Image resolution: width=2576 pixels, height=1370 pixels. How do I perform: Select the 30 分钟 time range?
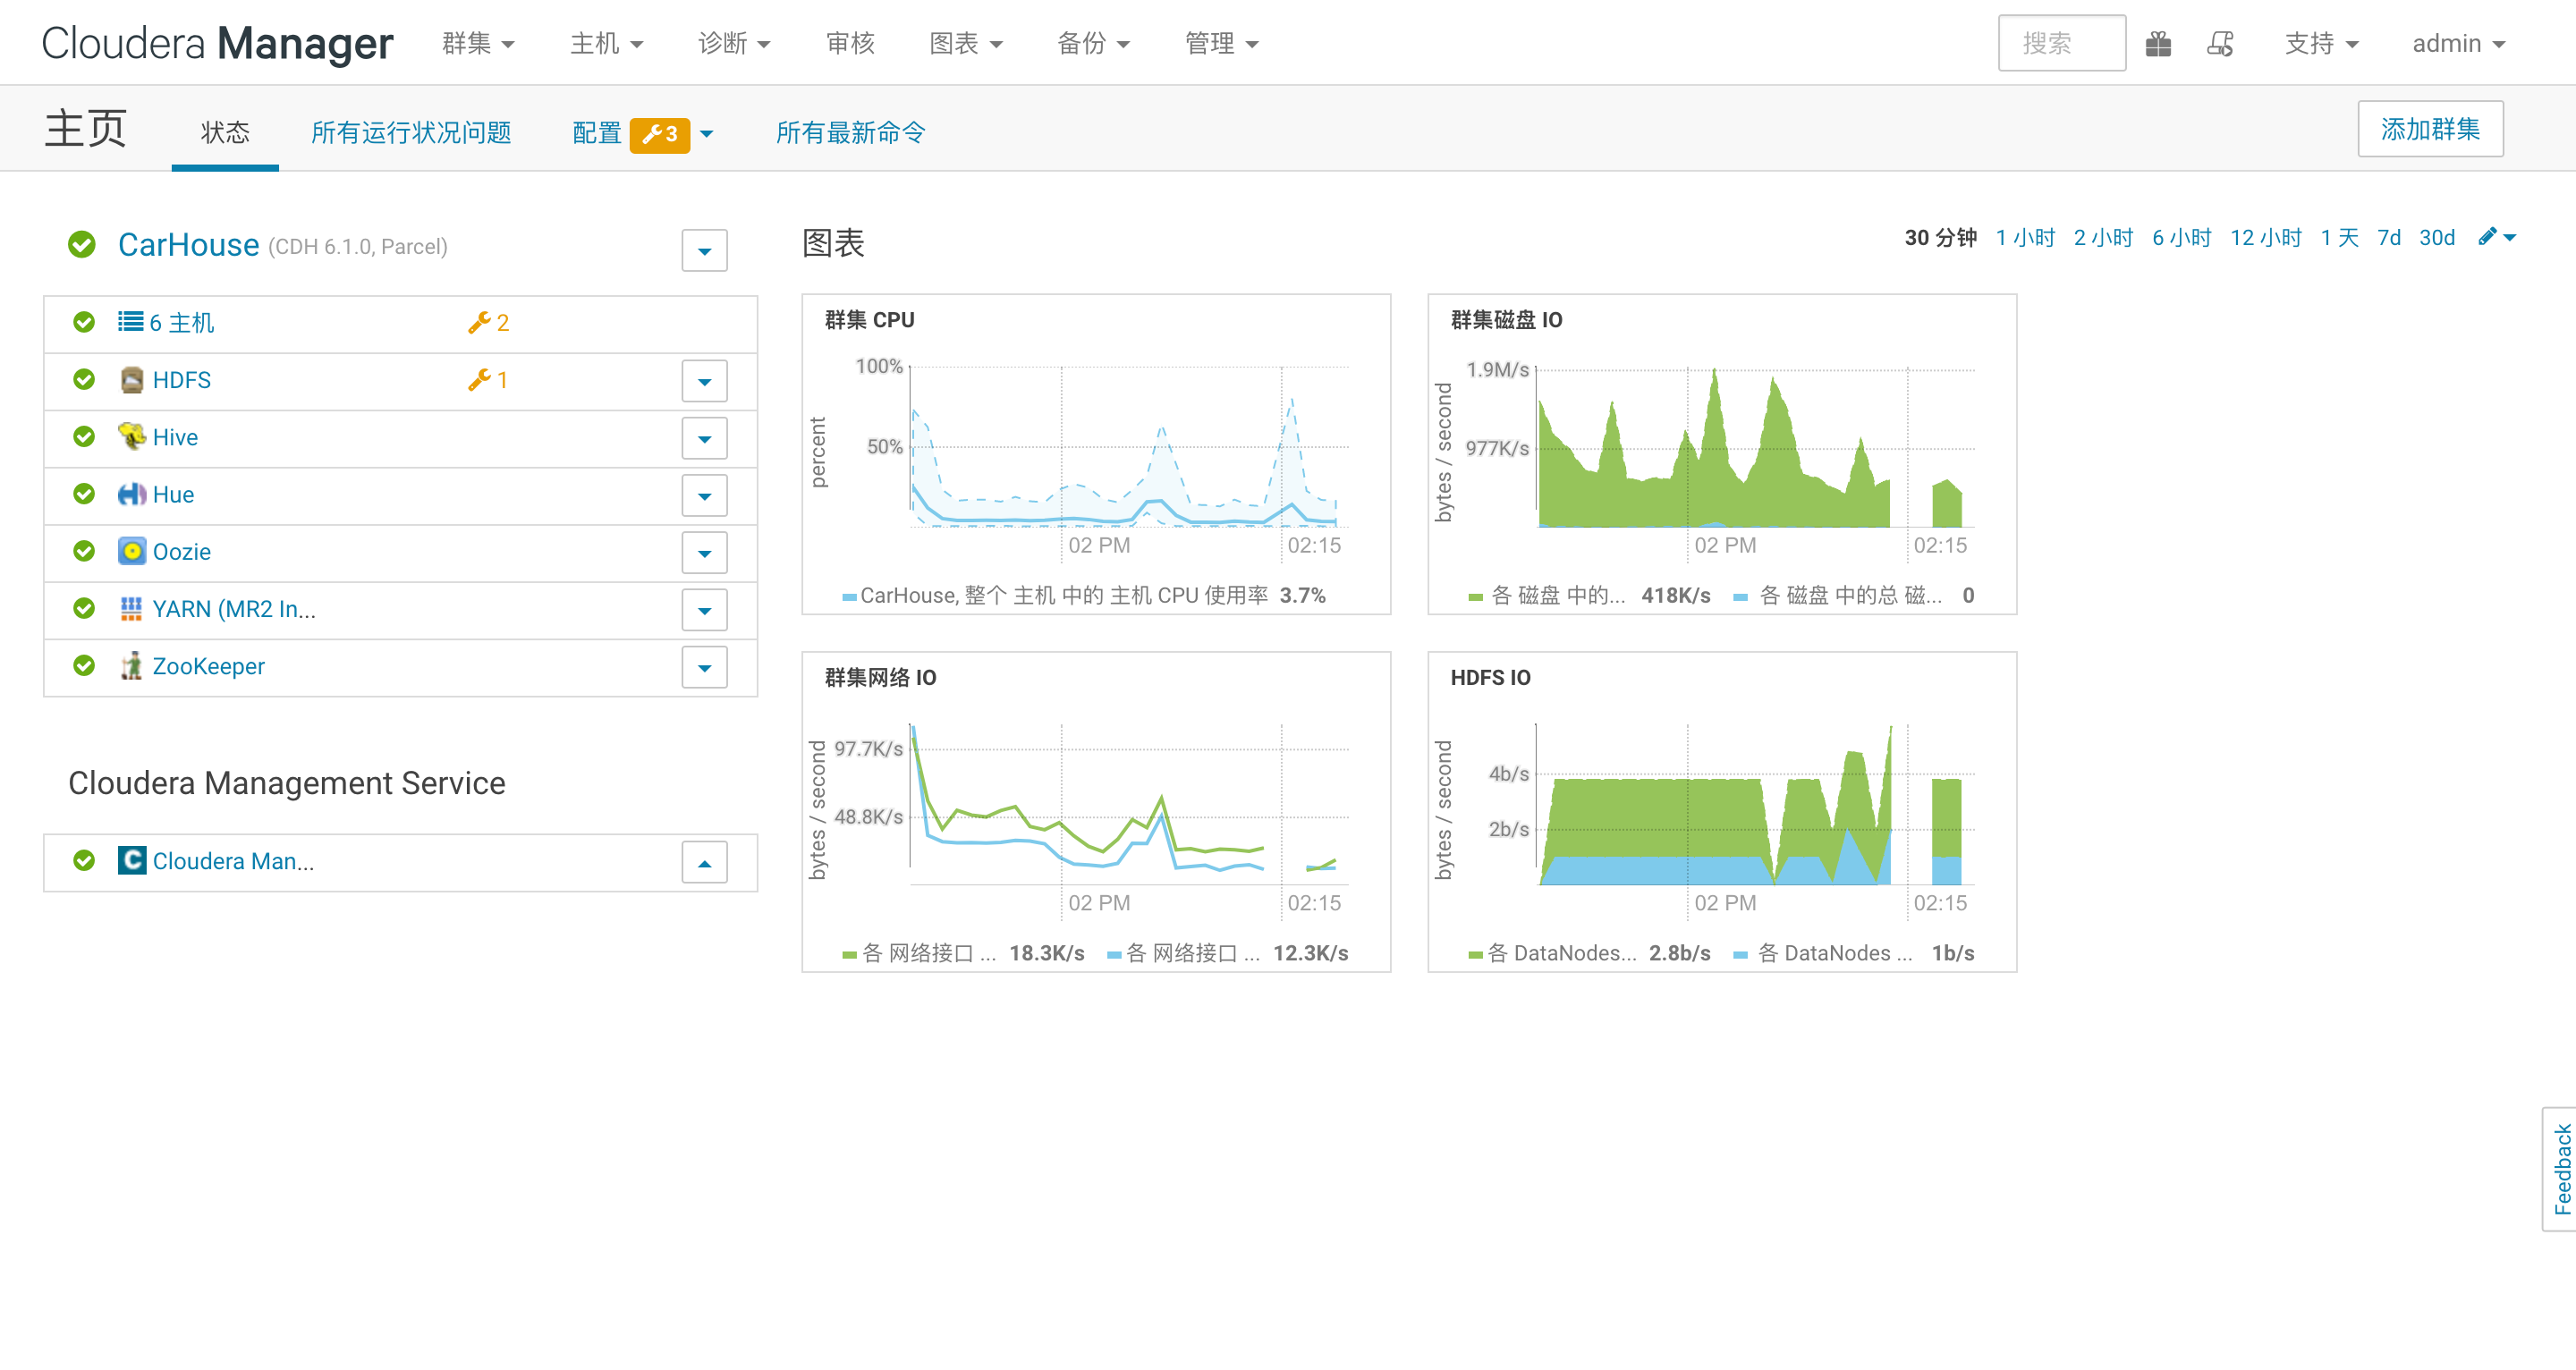point(1940,238)
